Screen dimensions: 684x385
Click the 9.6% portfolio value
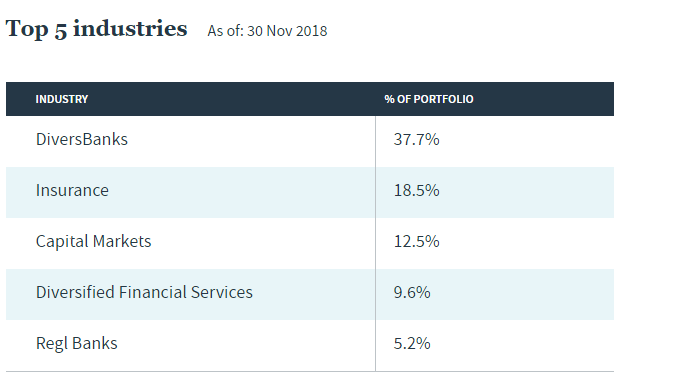tap(412, 293)
